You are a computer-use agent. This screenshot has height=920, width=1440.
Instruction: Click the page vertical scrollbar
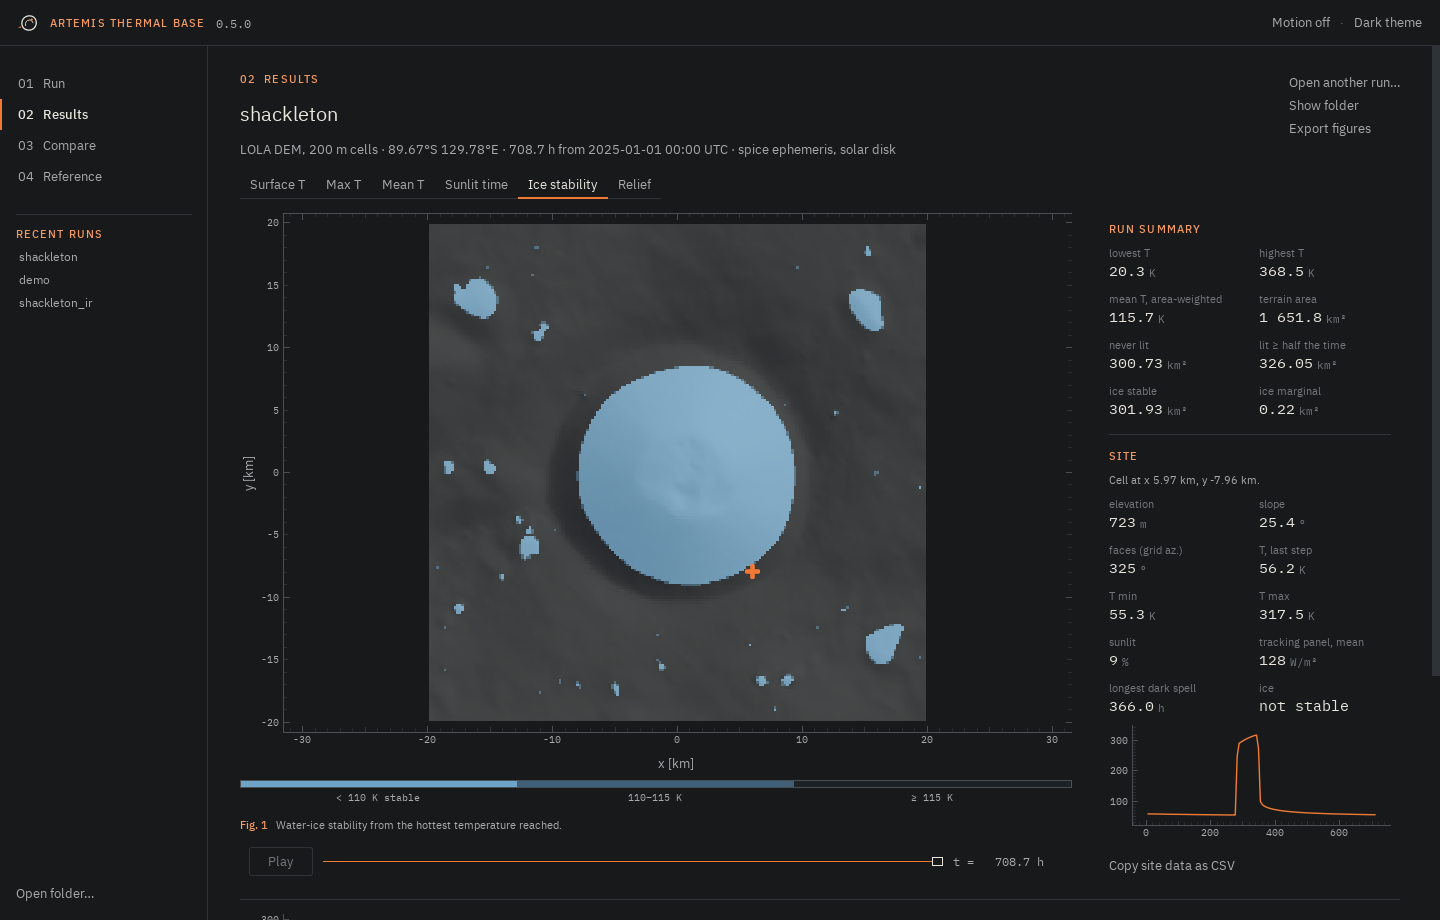pyautogui.click(x=1436, y=360)
